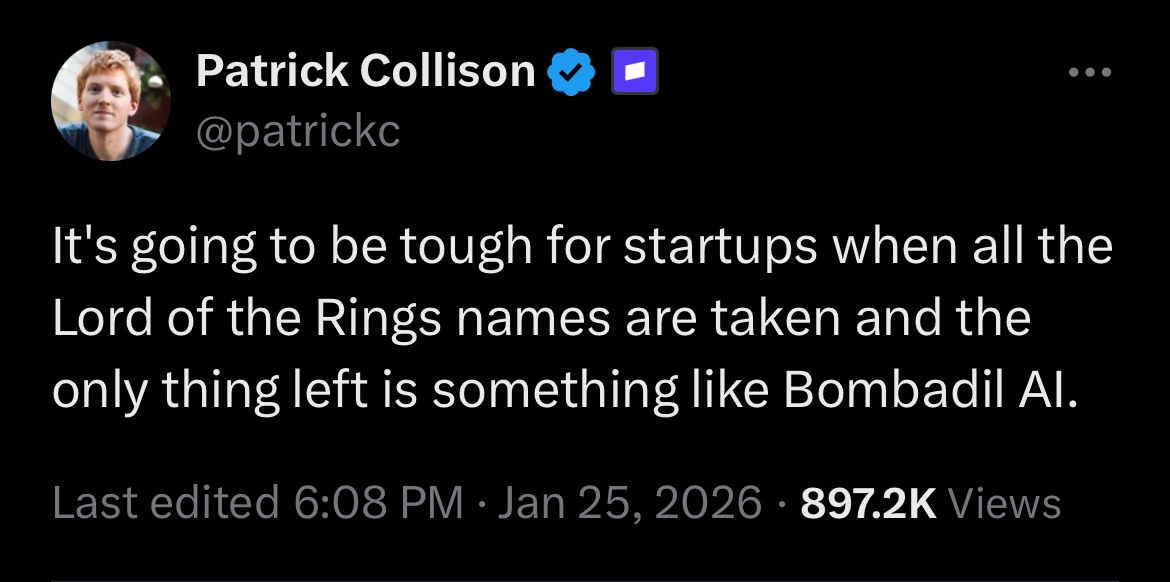Screen dimensions: 1170x582
Task: Click the dot separator before view count
Action: pyautogui.click(x=780, y=502)
